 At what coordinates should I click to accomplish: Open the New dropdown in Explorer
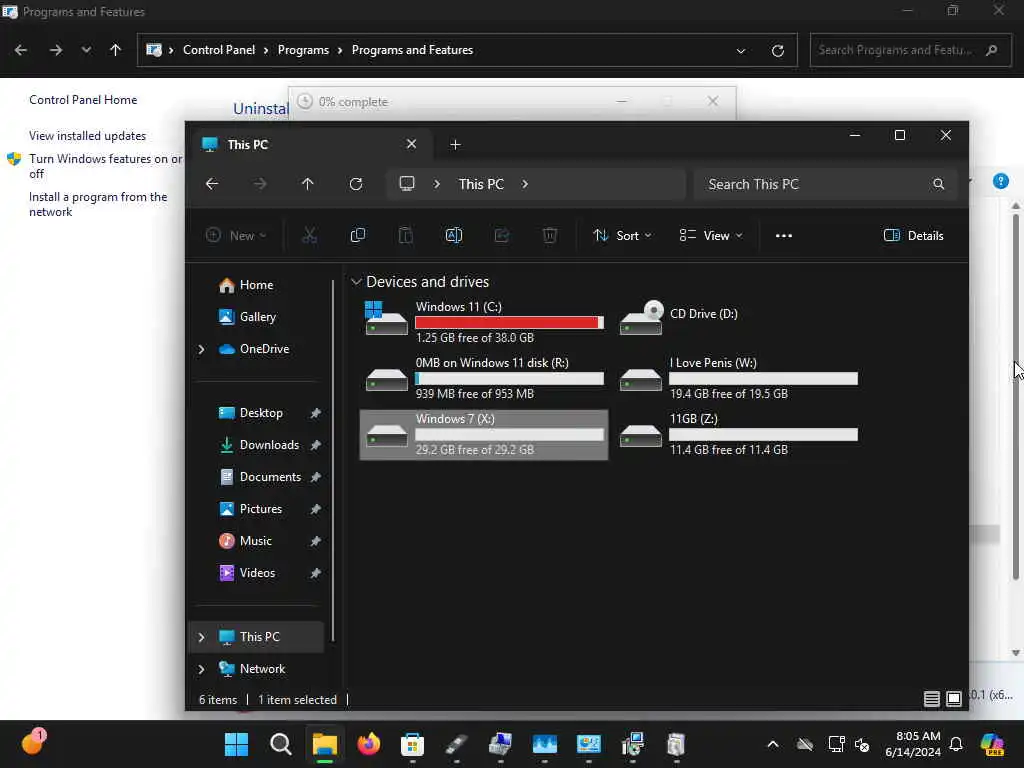tap(236, 236)
